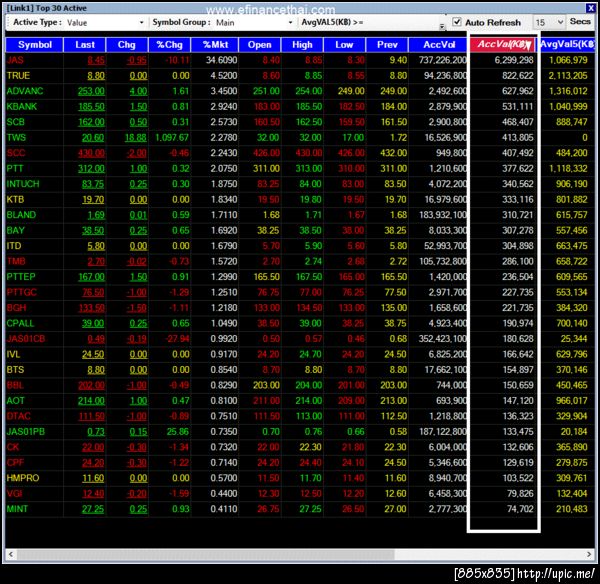
Task: Click the Prev column header
Action: click(387, 45)
